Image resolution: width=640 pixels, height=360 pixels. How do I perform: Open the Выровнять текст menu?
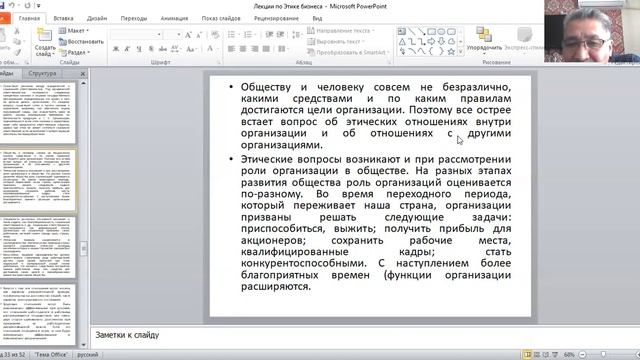click(336, 41)
